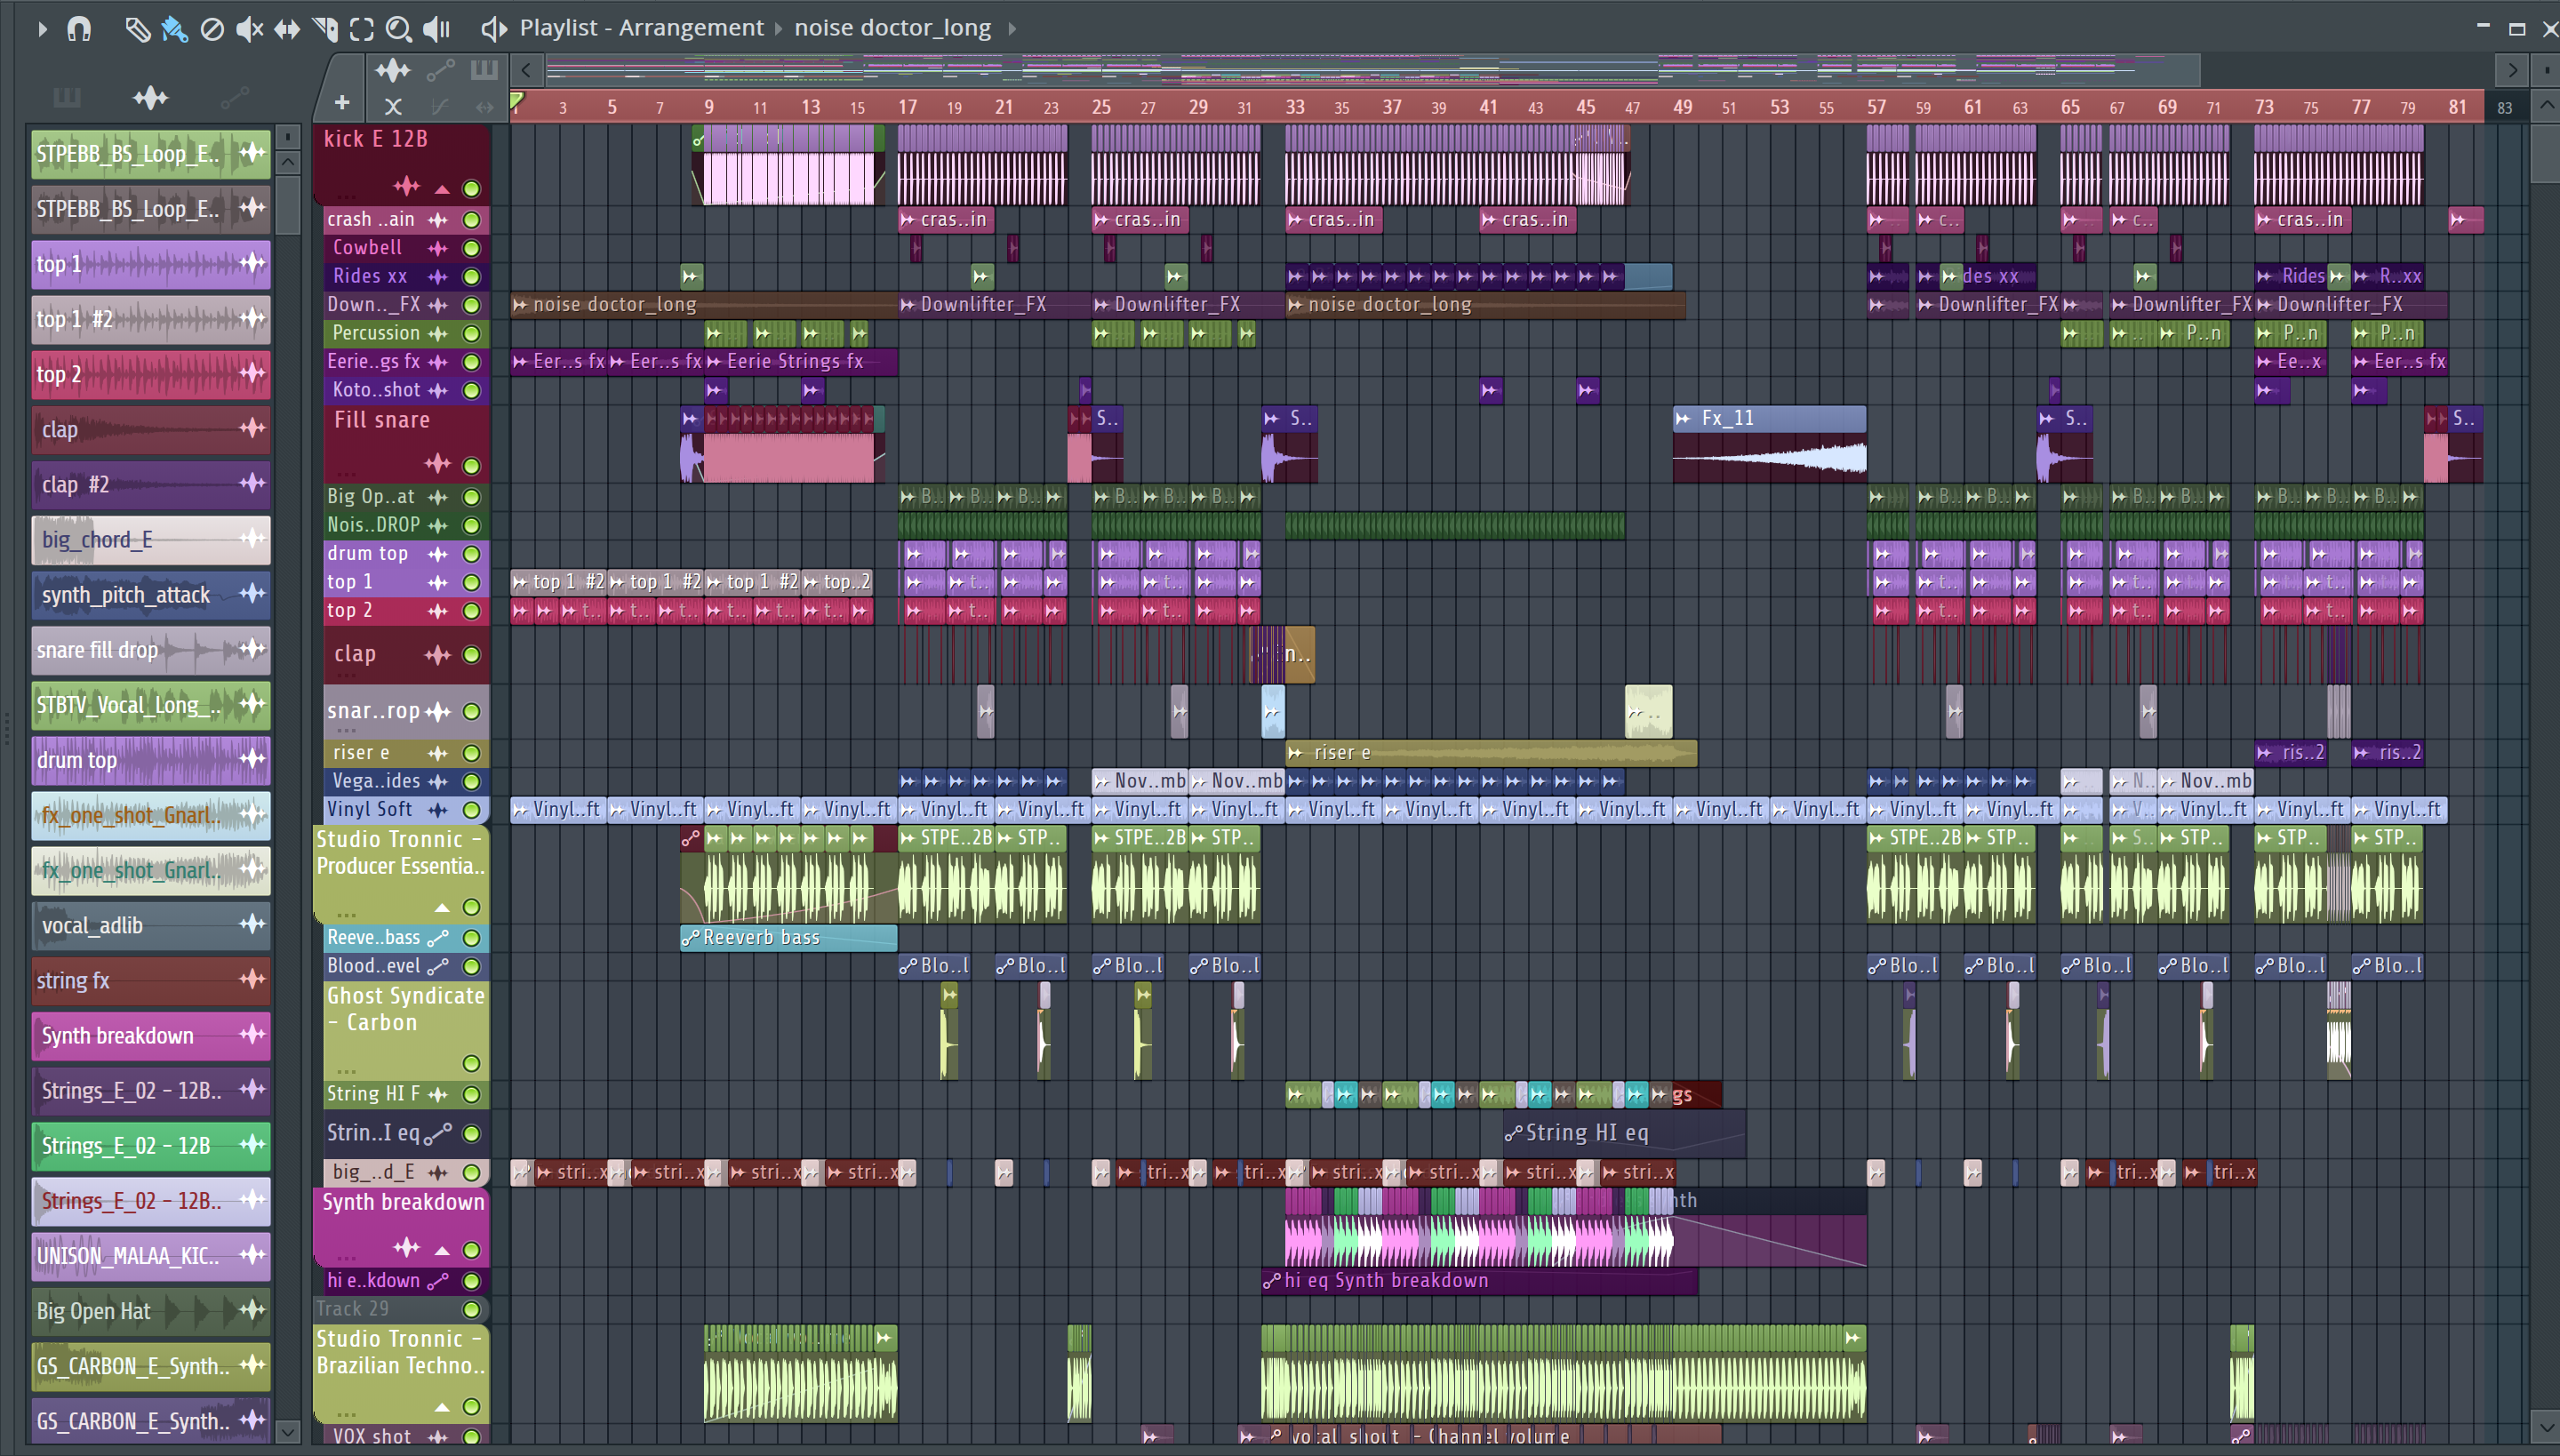Viewport: 2560px width, 1456px height.
Task: Click the speaker icon beside Playlist title
Action: coord(493,29)
